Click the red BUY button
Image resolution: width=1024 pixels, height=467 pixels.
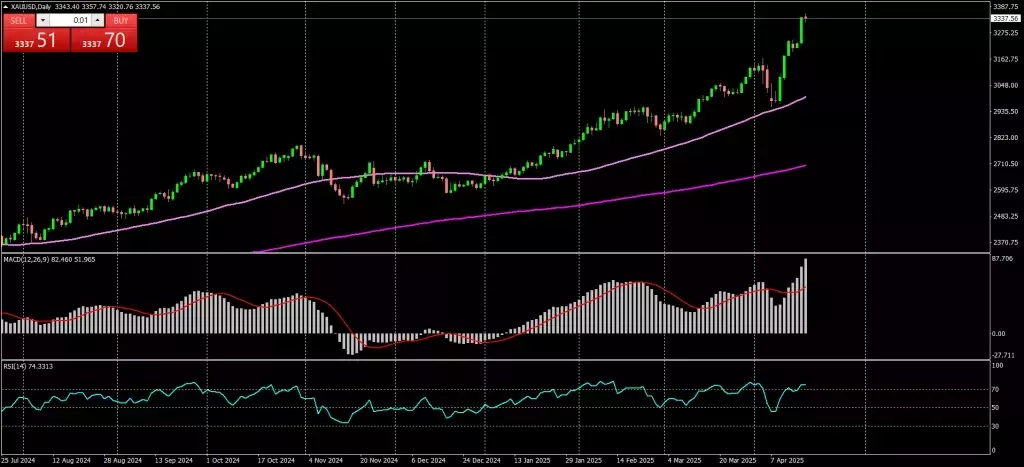(x=121, y=20)
